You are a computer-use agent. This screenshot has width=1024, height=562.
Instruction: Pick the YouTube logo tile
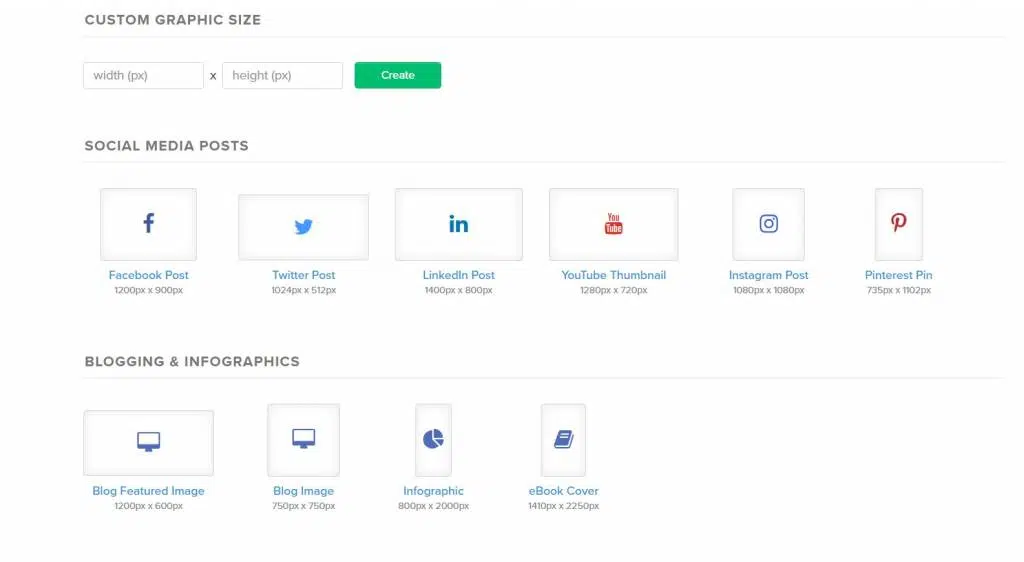coord(613,224)
